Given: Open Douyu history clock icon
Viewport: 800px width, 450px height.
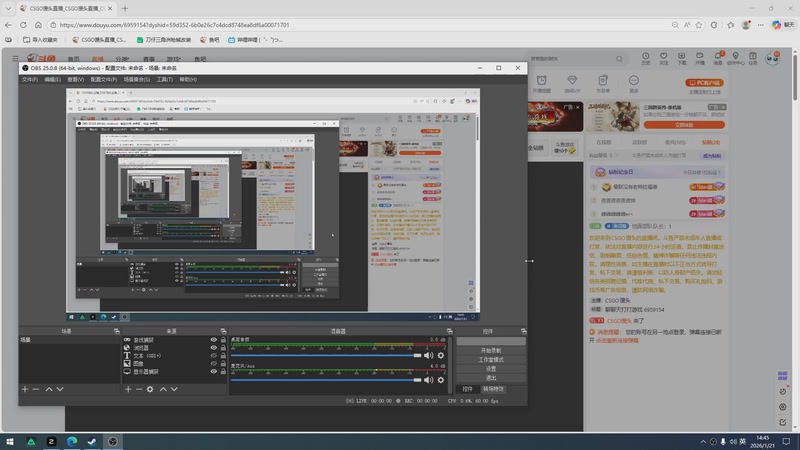Looking at the screenshot, I should [x=645, y=58].
